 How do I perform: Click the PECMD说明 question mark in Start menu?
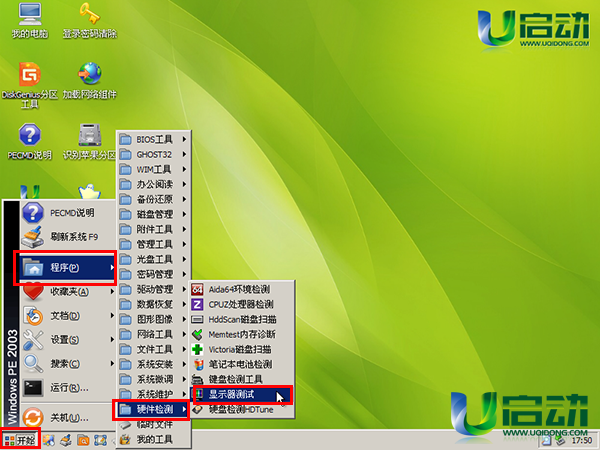[33, 213]
